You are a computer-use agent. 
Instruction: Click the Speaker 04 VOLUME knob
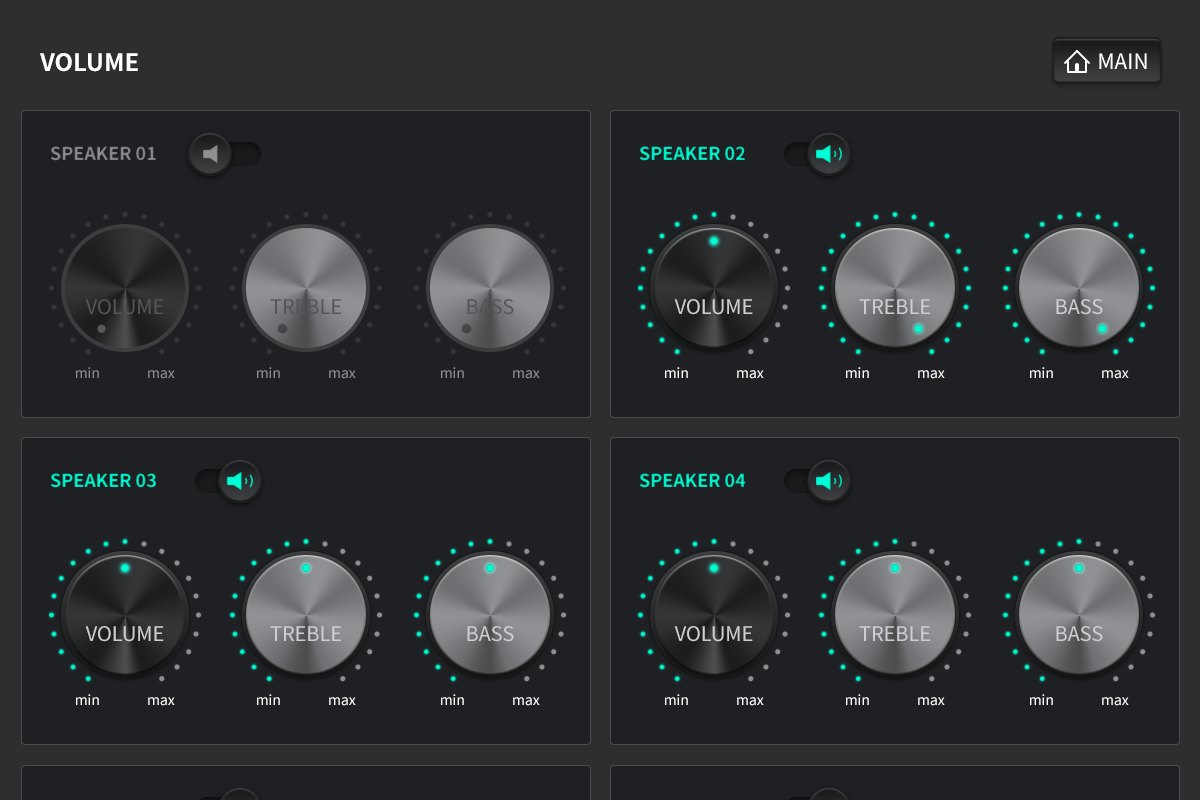click(x=714, y=615)
